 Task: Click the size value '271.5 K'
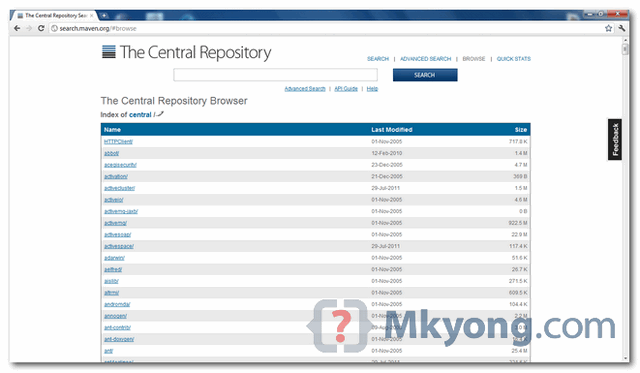(518, 281)
